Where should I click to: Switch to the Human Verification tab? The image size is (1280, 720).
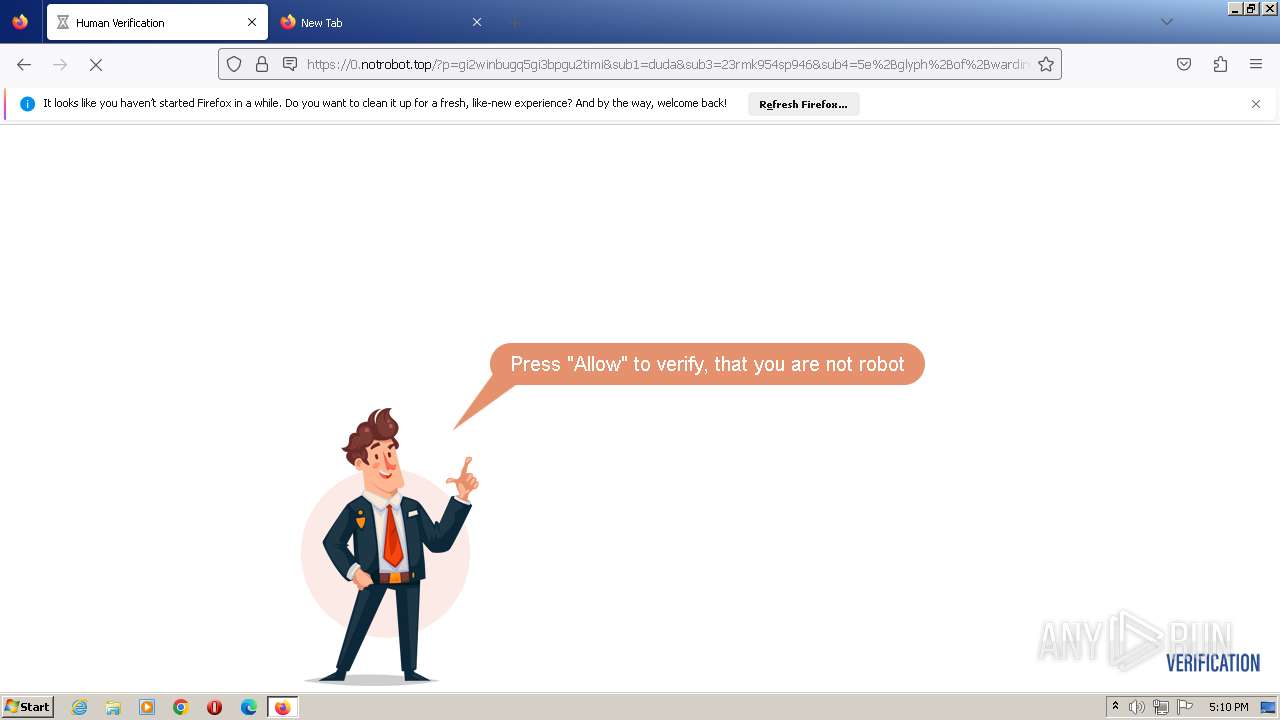click(157, 22)
